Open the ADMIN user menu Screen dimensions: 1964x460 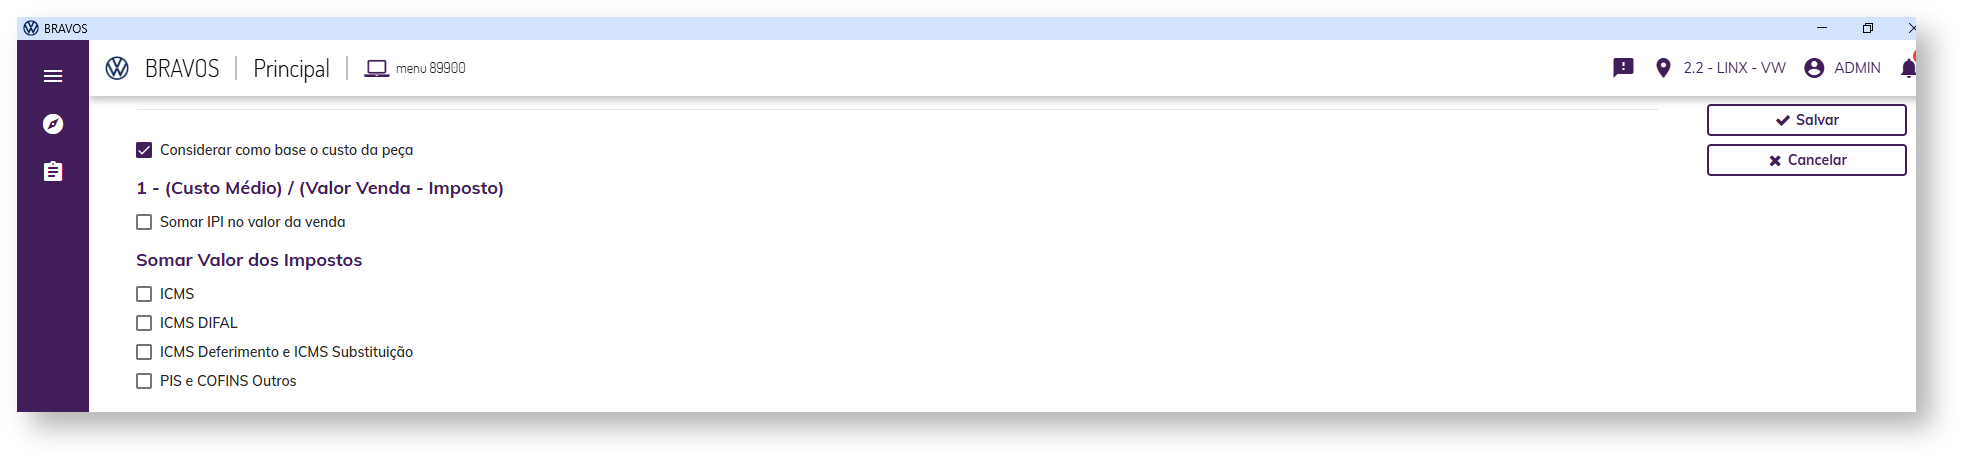(x=1857, y=68)
